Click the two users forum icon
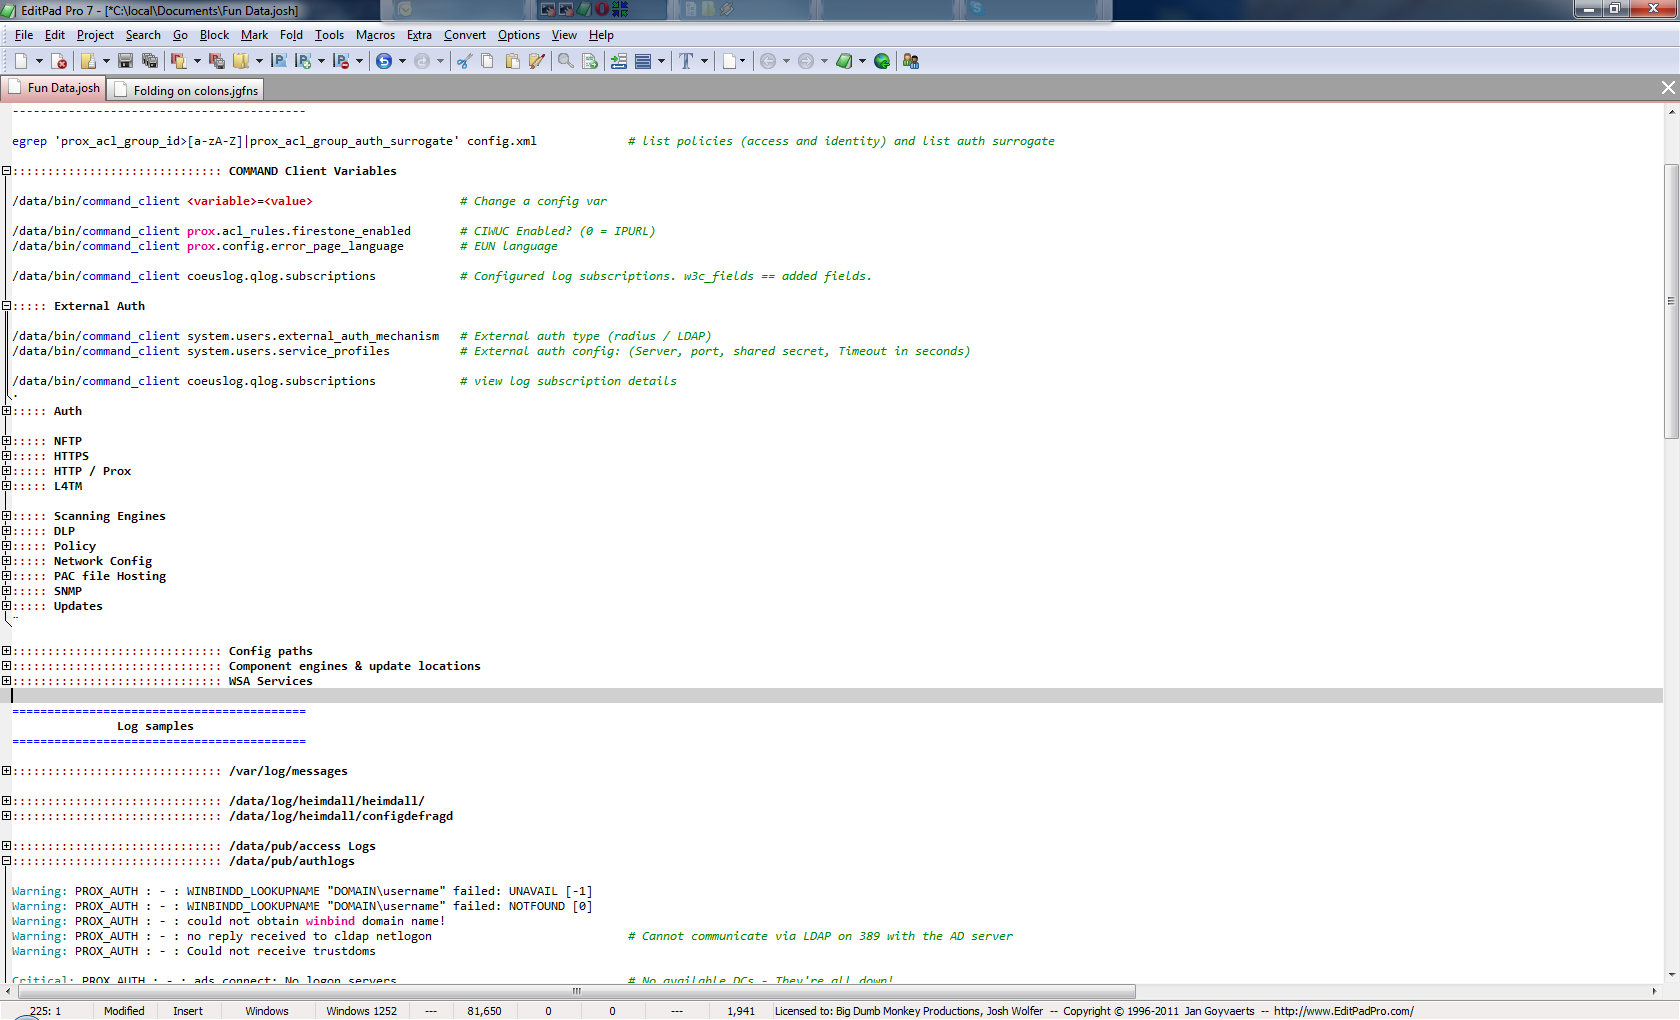This screenshot has height=1020, width=1680. (x=911, y=61)
